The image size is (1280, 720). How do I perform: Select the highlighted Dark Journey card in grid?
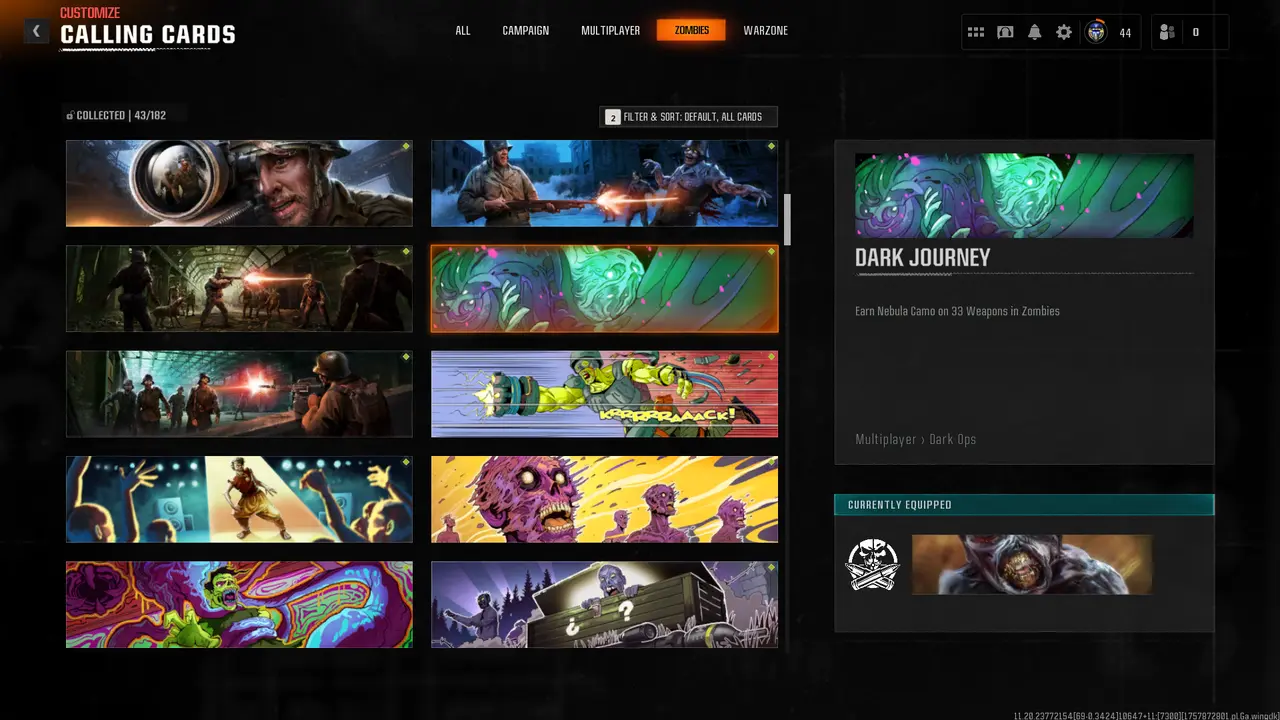604,289
